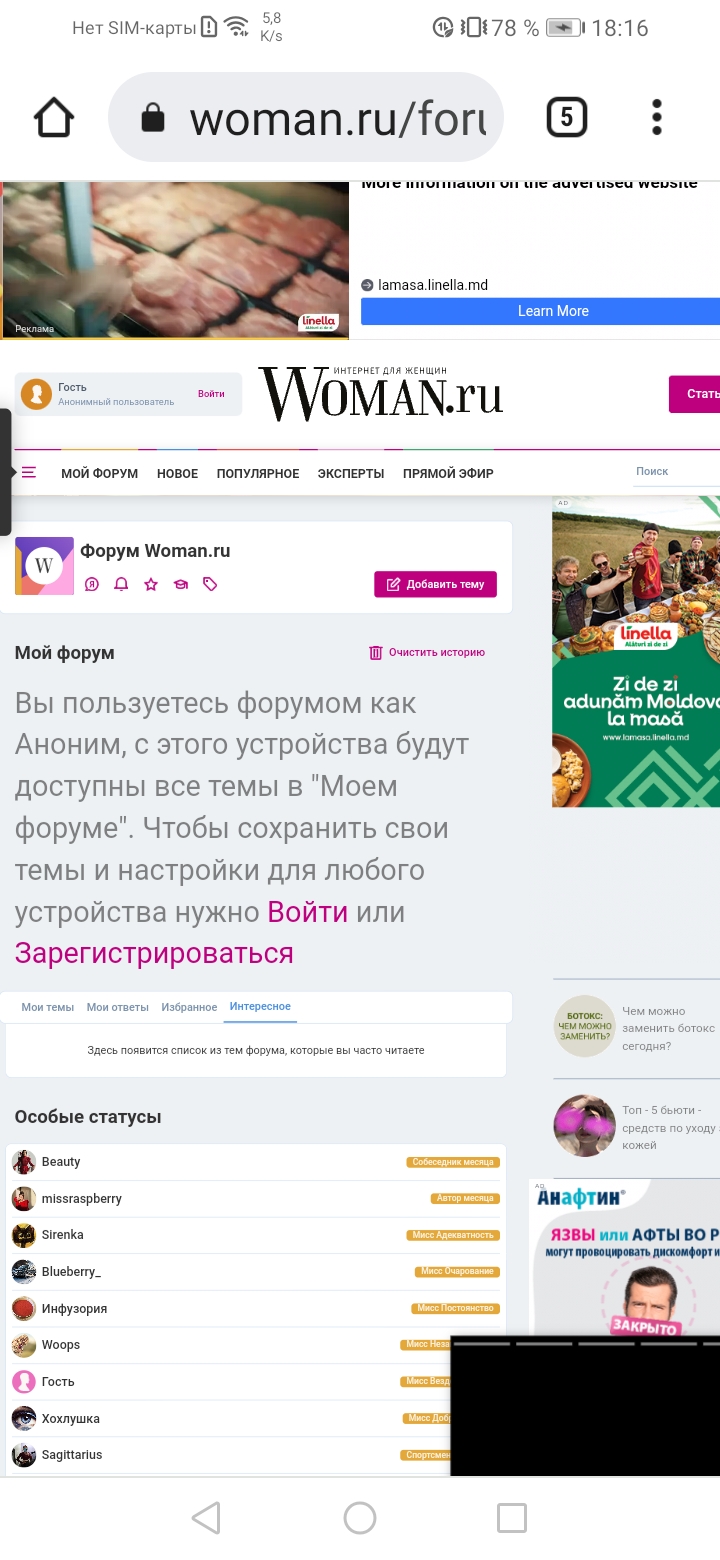Open the botox replacement article link
The image size is (720, 1560).
pos(668,1028)
